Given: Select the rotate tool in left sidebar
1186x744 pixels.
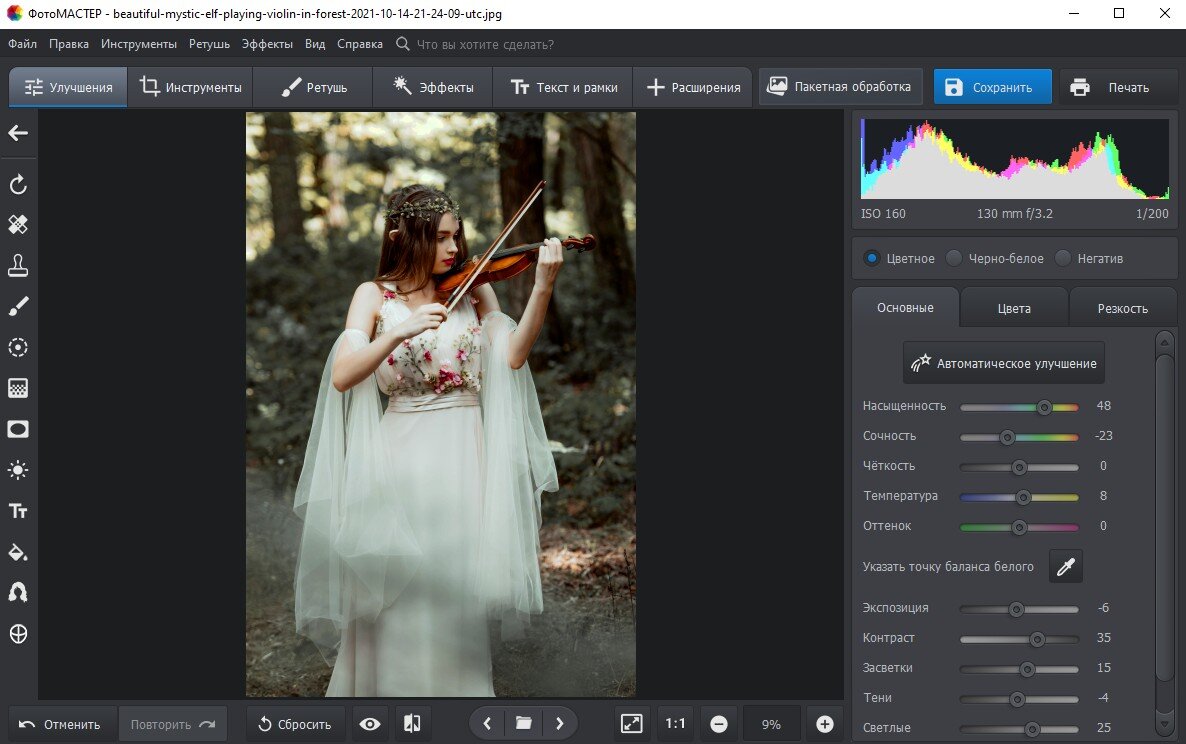Looking at the screenshot, I should point(18,184).
